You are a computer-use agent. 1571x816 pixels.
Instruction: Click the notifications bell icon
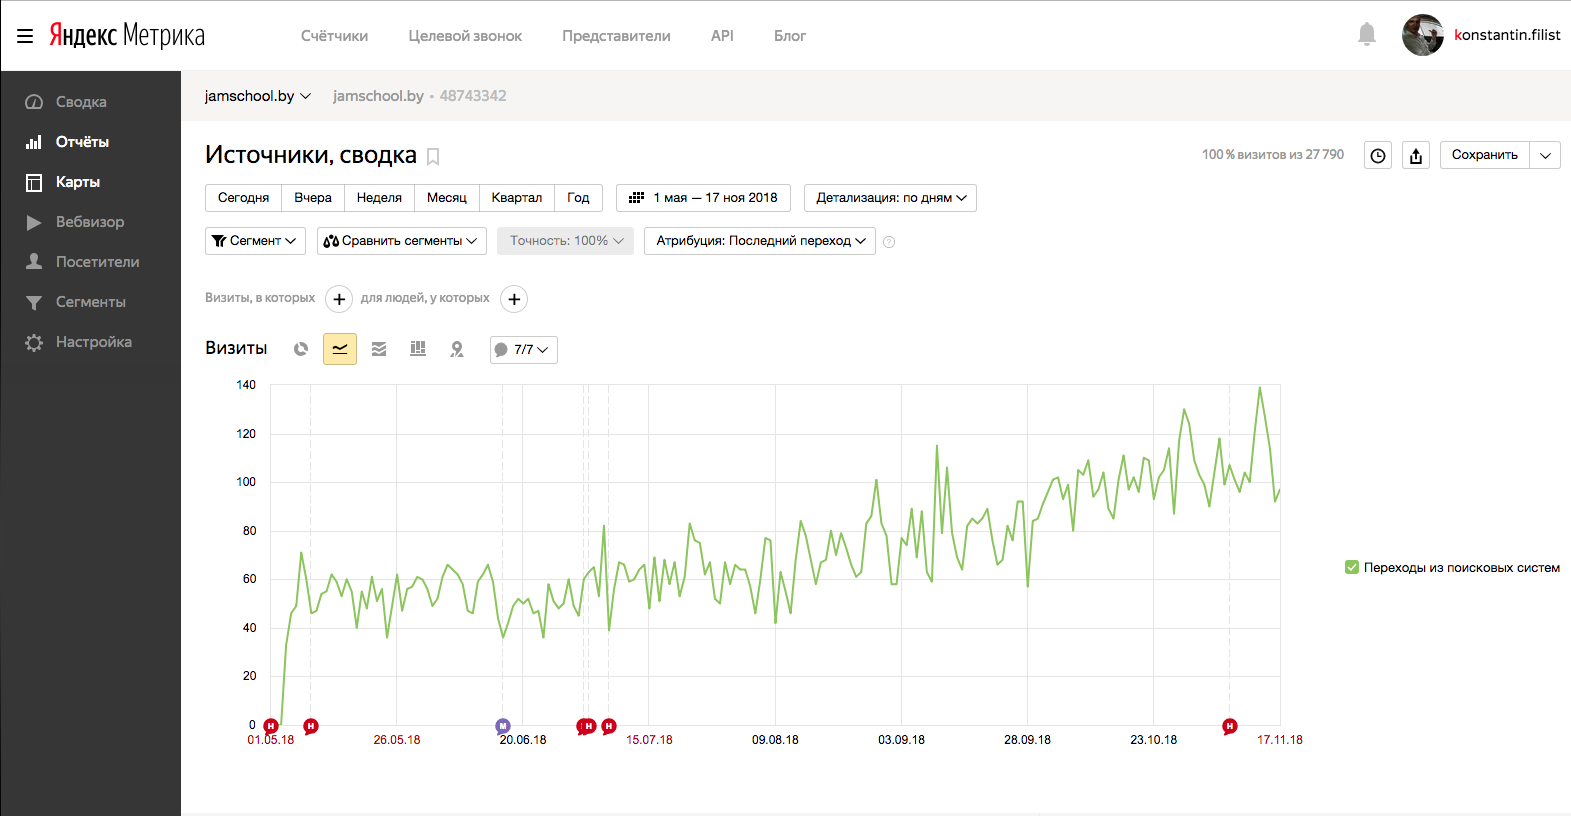(1366, 35)
